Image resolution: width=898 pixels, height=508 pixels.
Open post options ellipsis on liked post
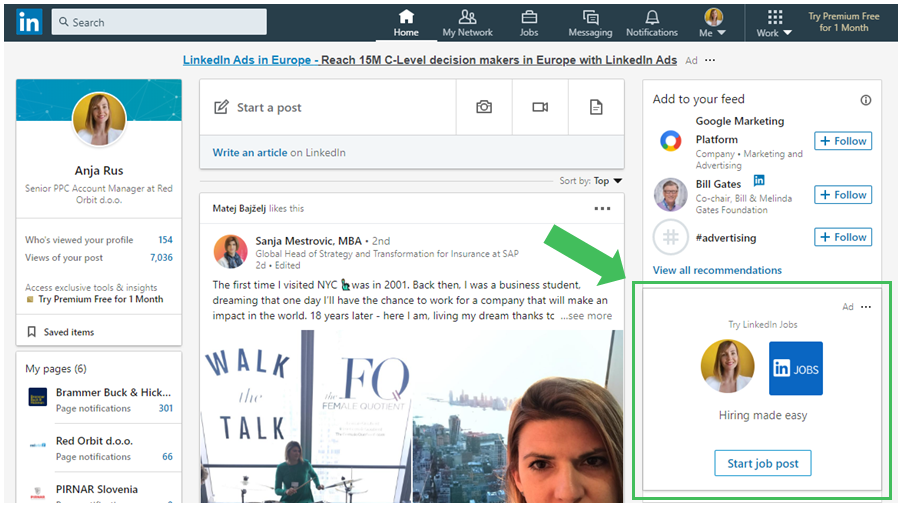pyautogui.click(x=602, y=208)
